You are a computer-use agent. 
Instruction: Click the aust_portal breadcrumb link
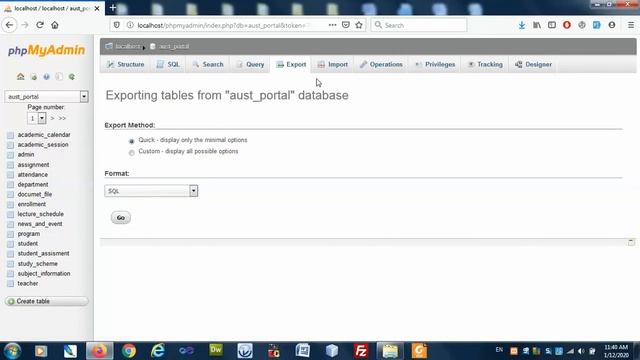coord(174,47)
